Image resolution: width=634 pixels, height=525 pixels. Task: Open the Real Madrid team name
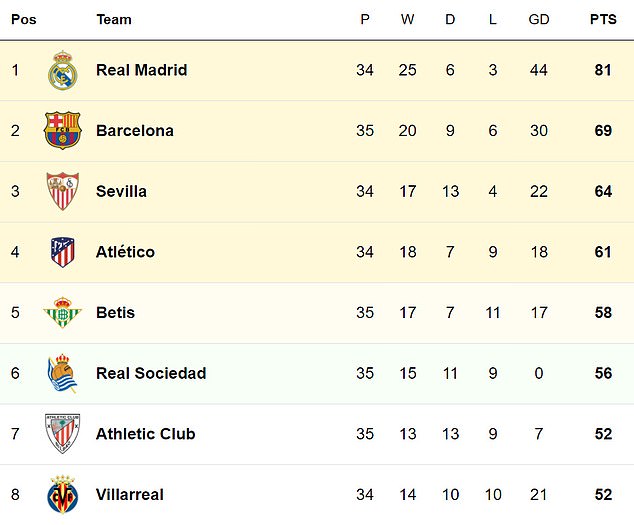coord(142,70)
